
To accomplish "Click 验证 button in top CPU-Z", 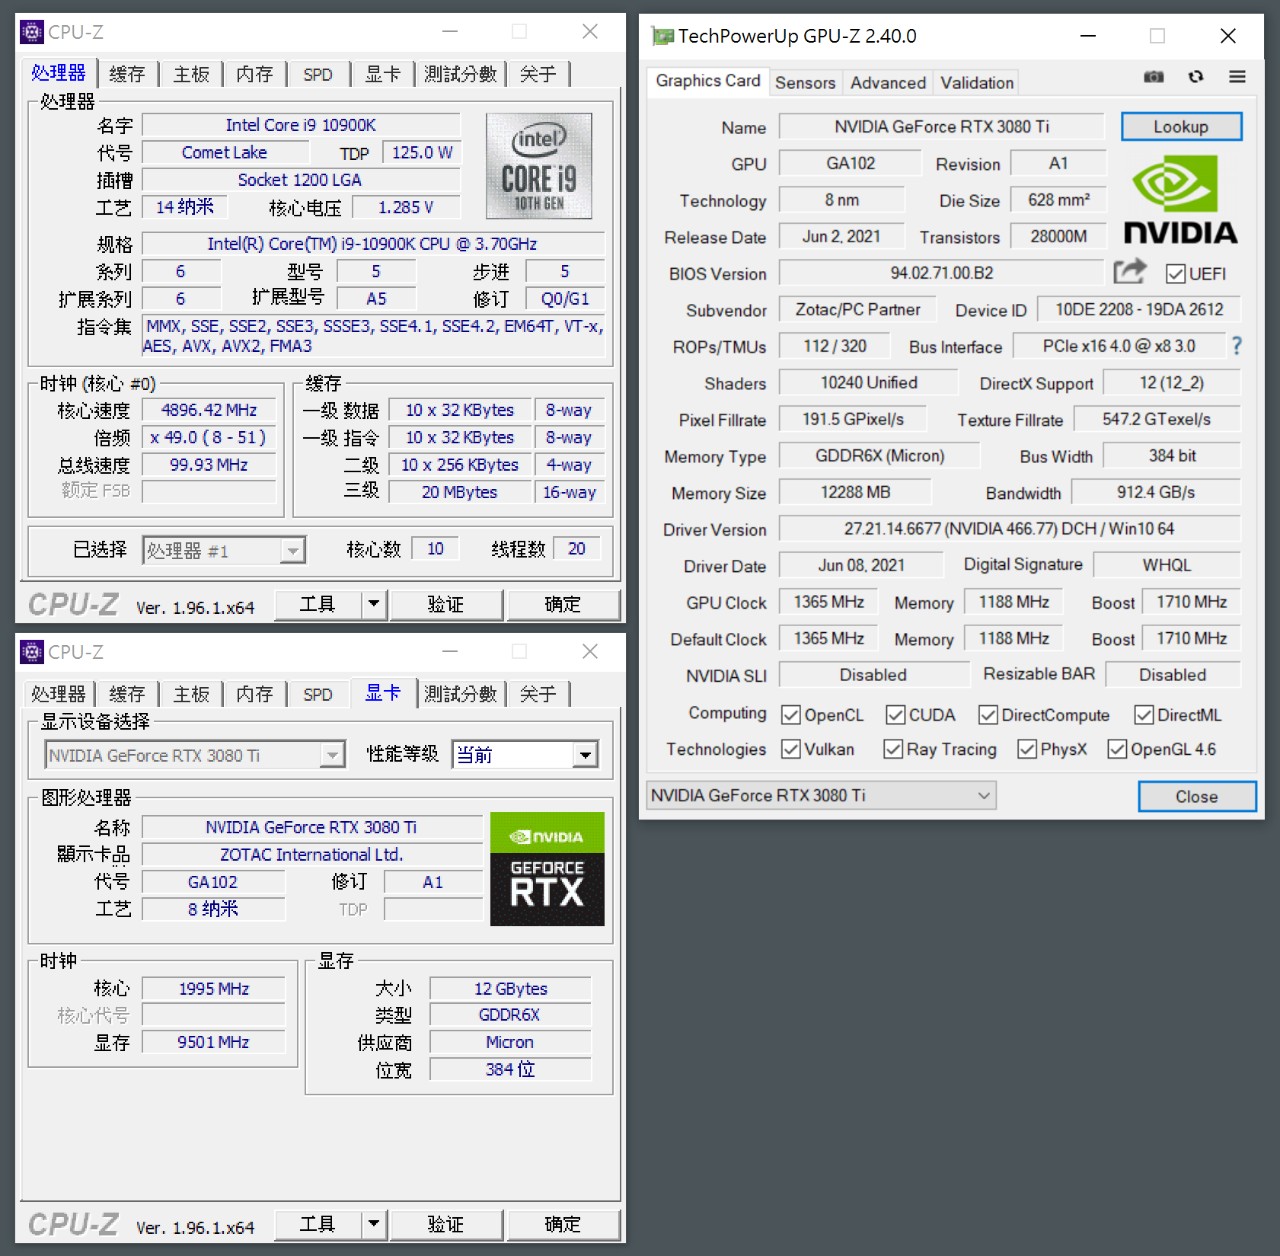I will tap(445, 604).
